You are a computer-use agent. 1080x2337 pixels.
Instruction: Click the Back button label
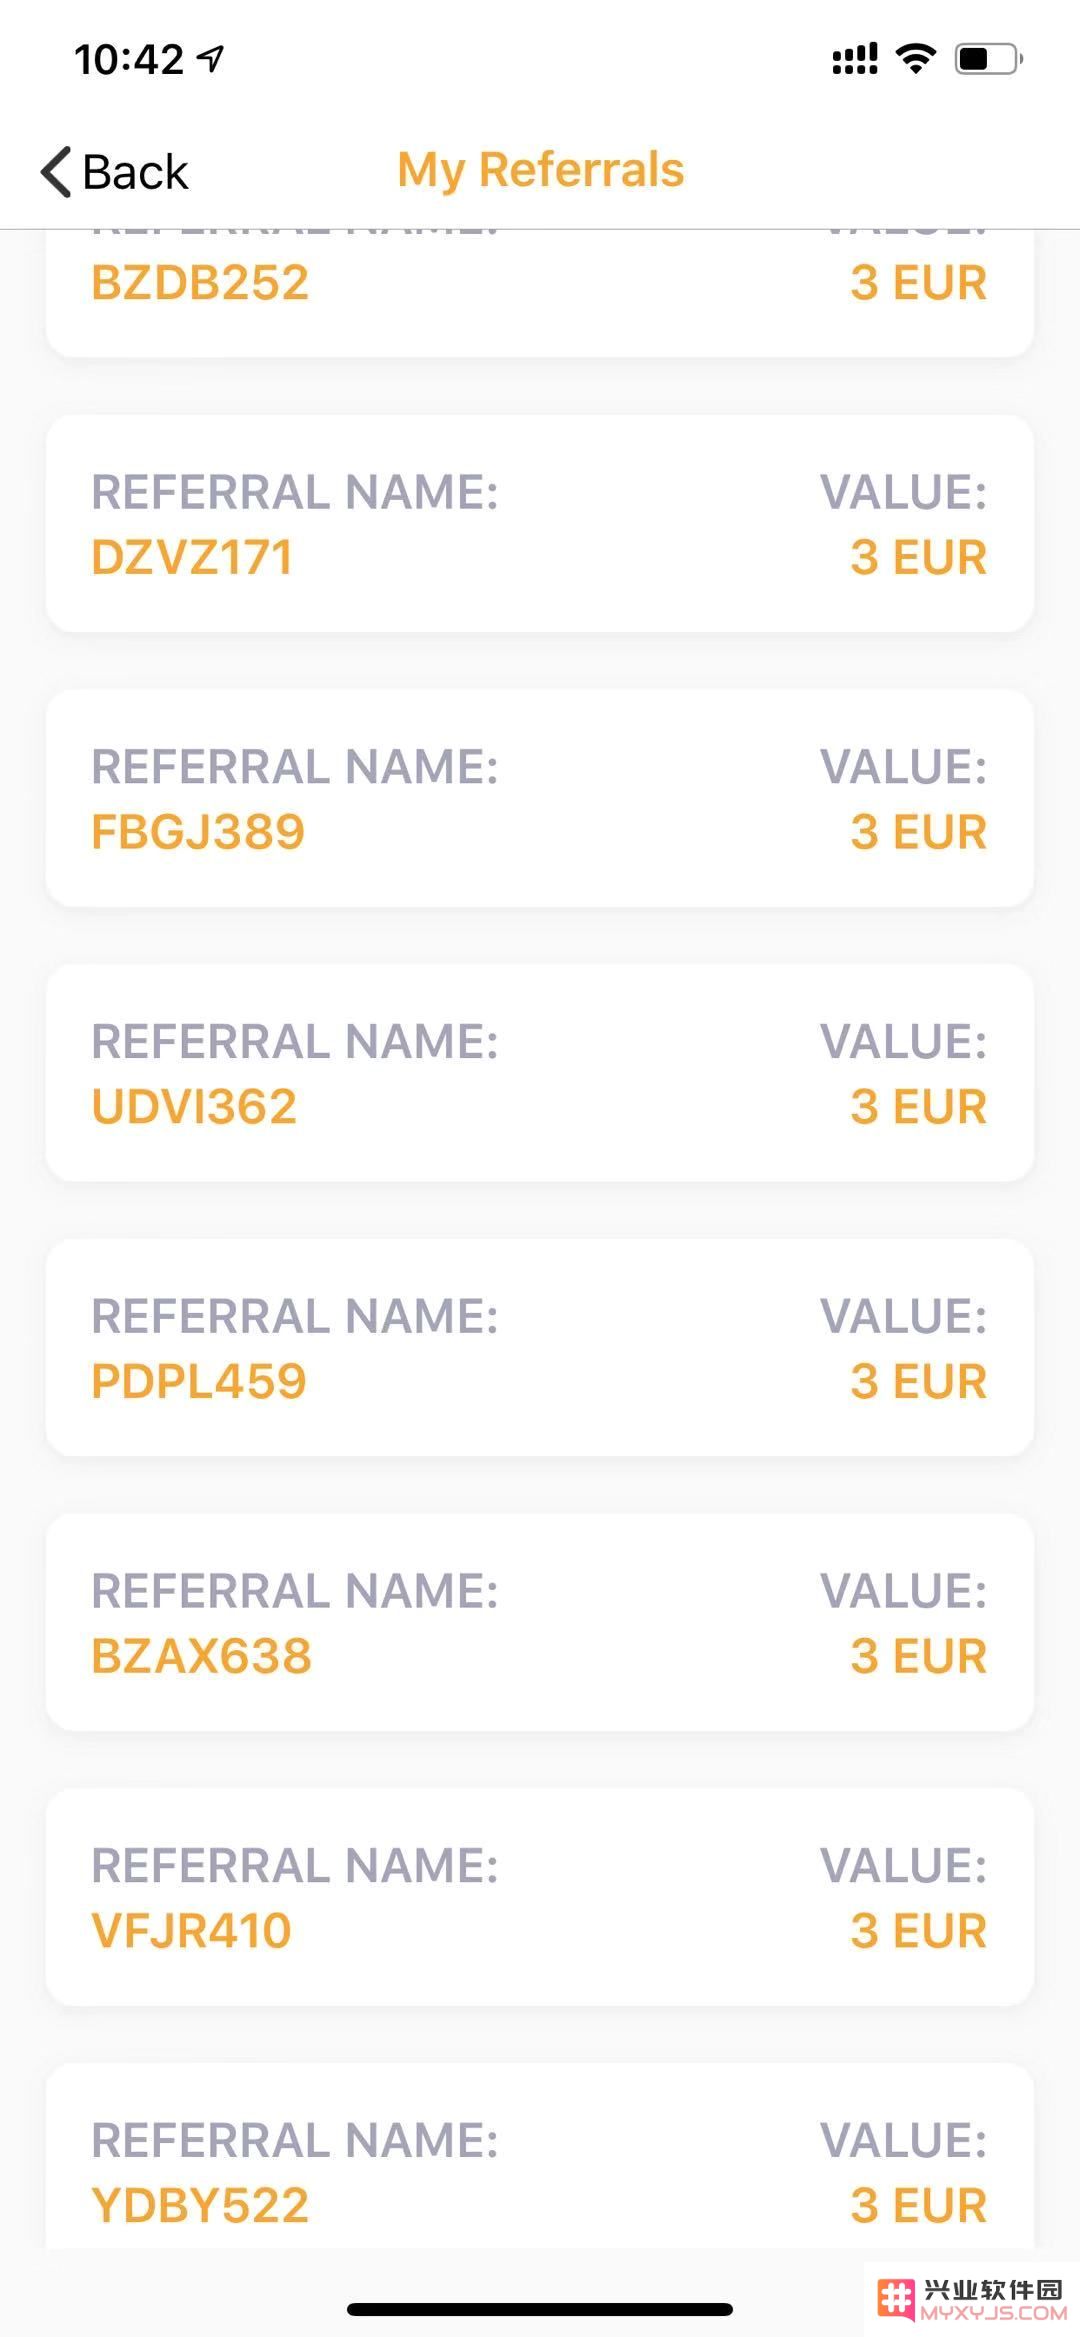[135, 172]
